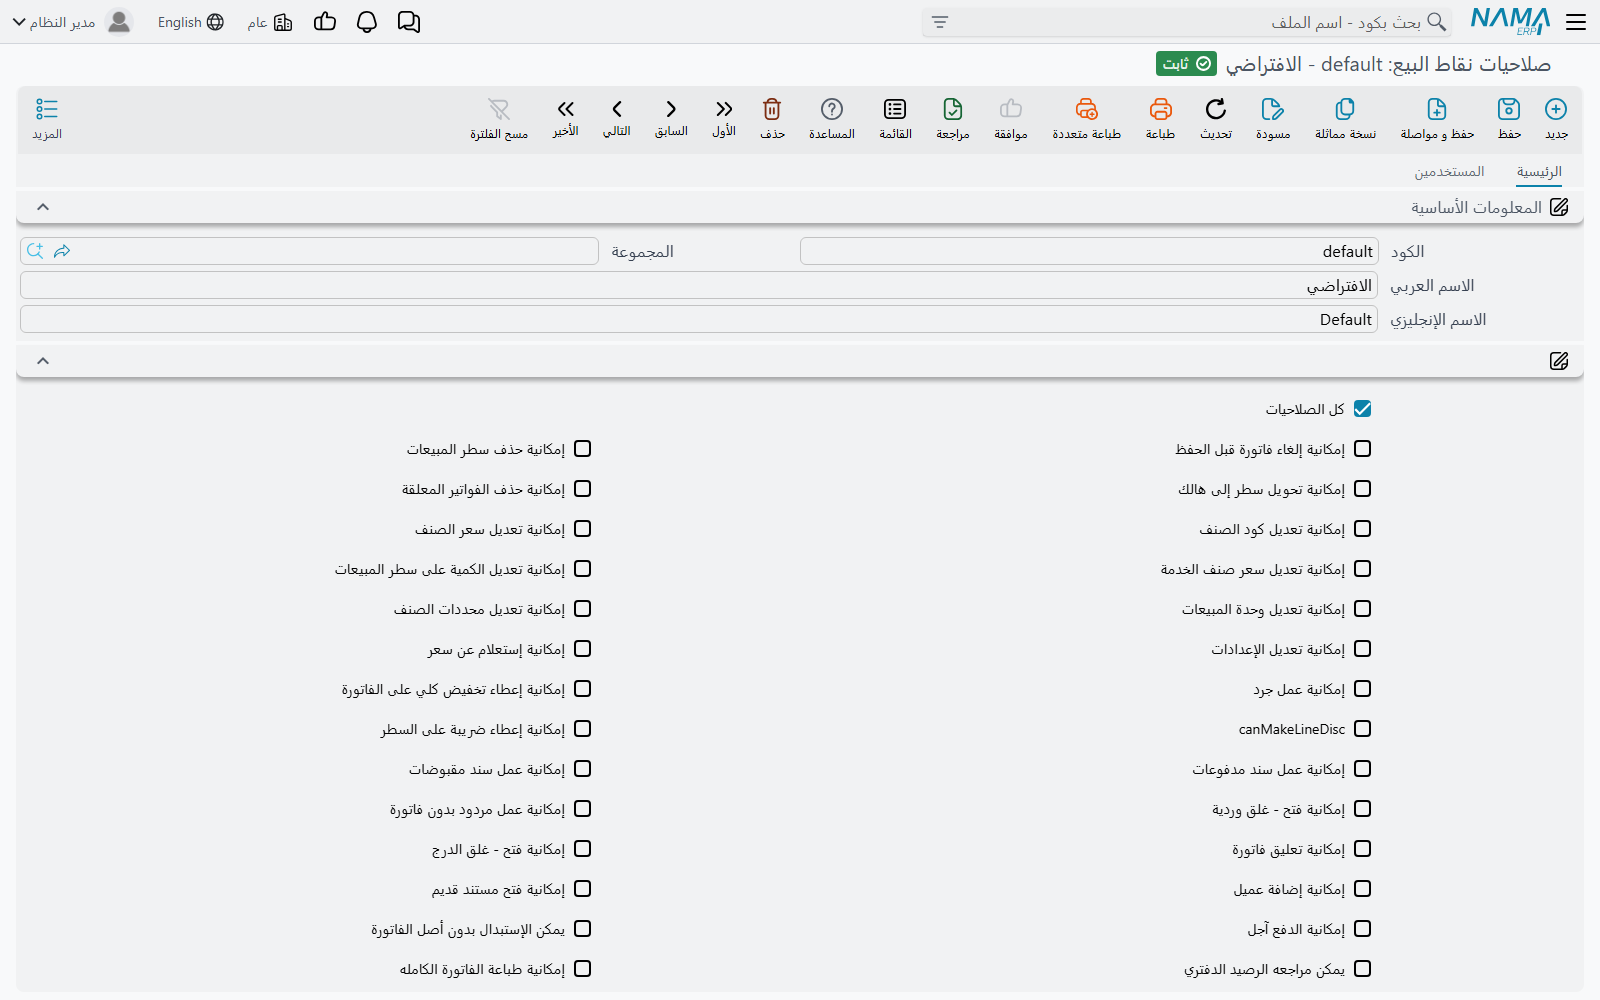Click the ثابت status badge

point(1187,64)
